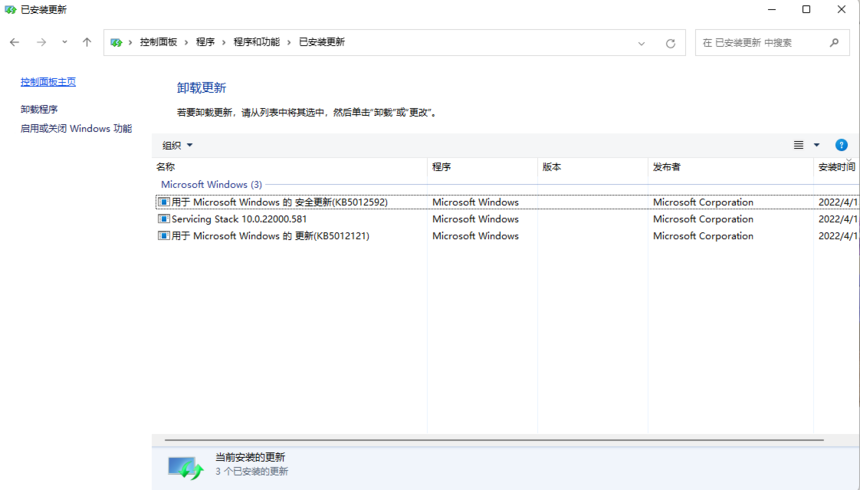
Task: Click Microsoft Corporation in KB5012592 row
Action: click(703, 202)
